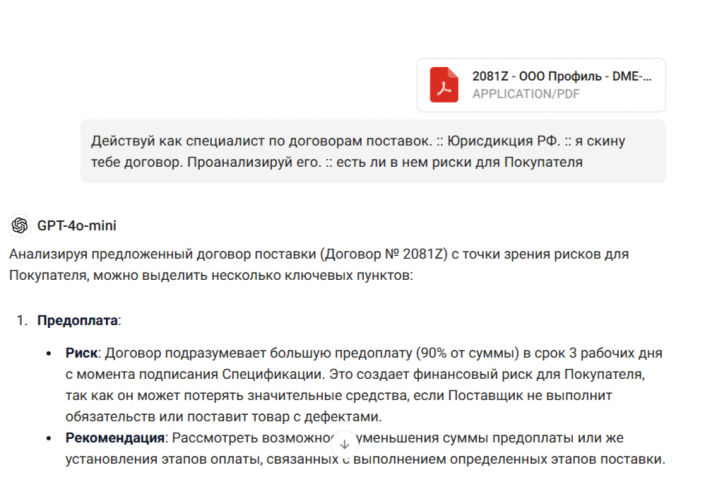
Task: Click the GPT-4o-mini OpenAI logo icon
Action: point(20,226)
